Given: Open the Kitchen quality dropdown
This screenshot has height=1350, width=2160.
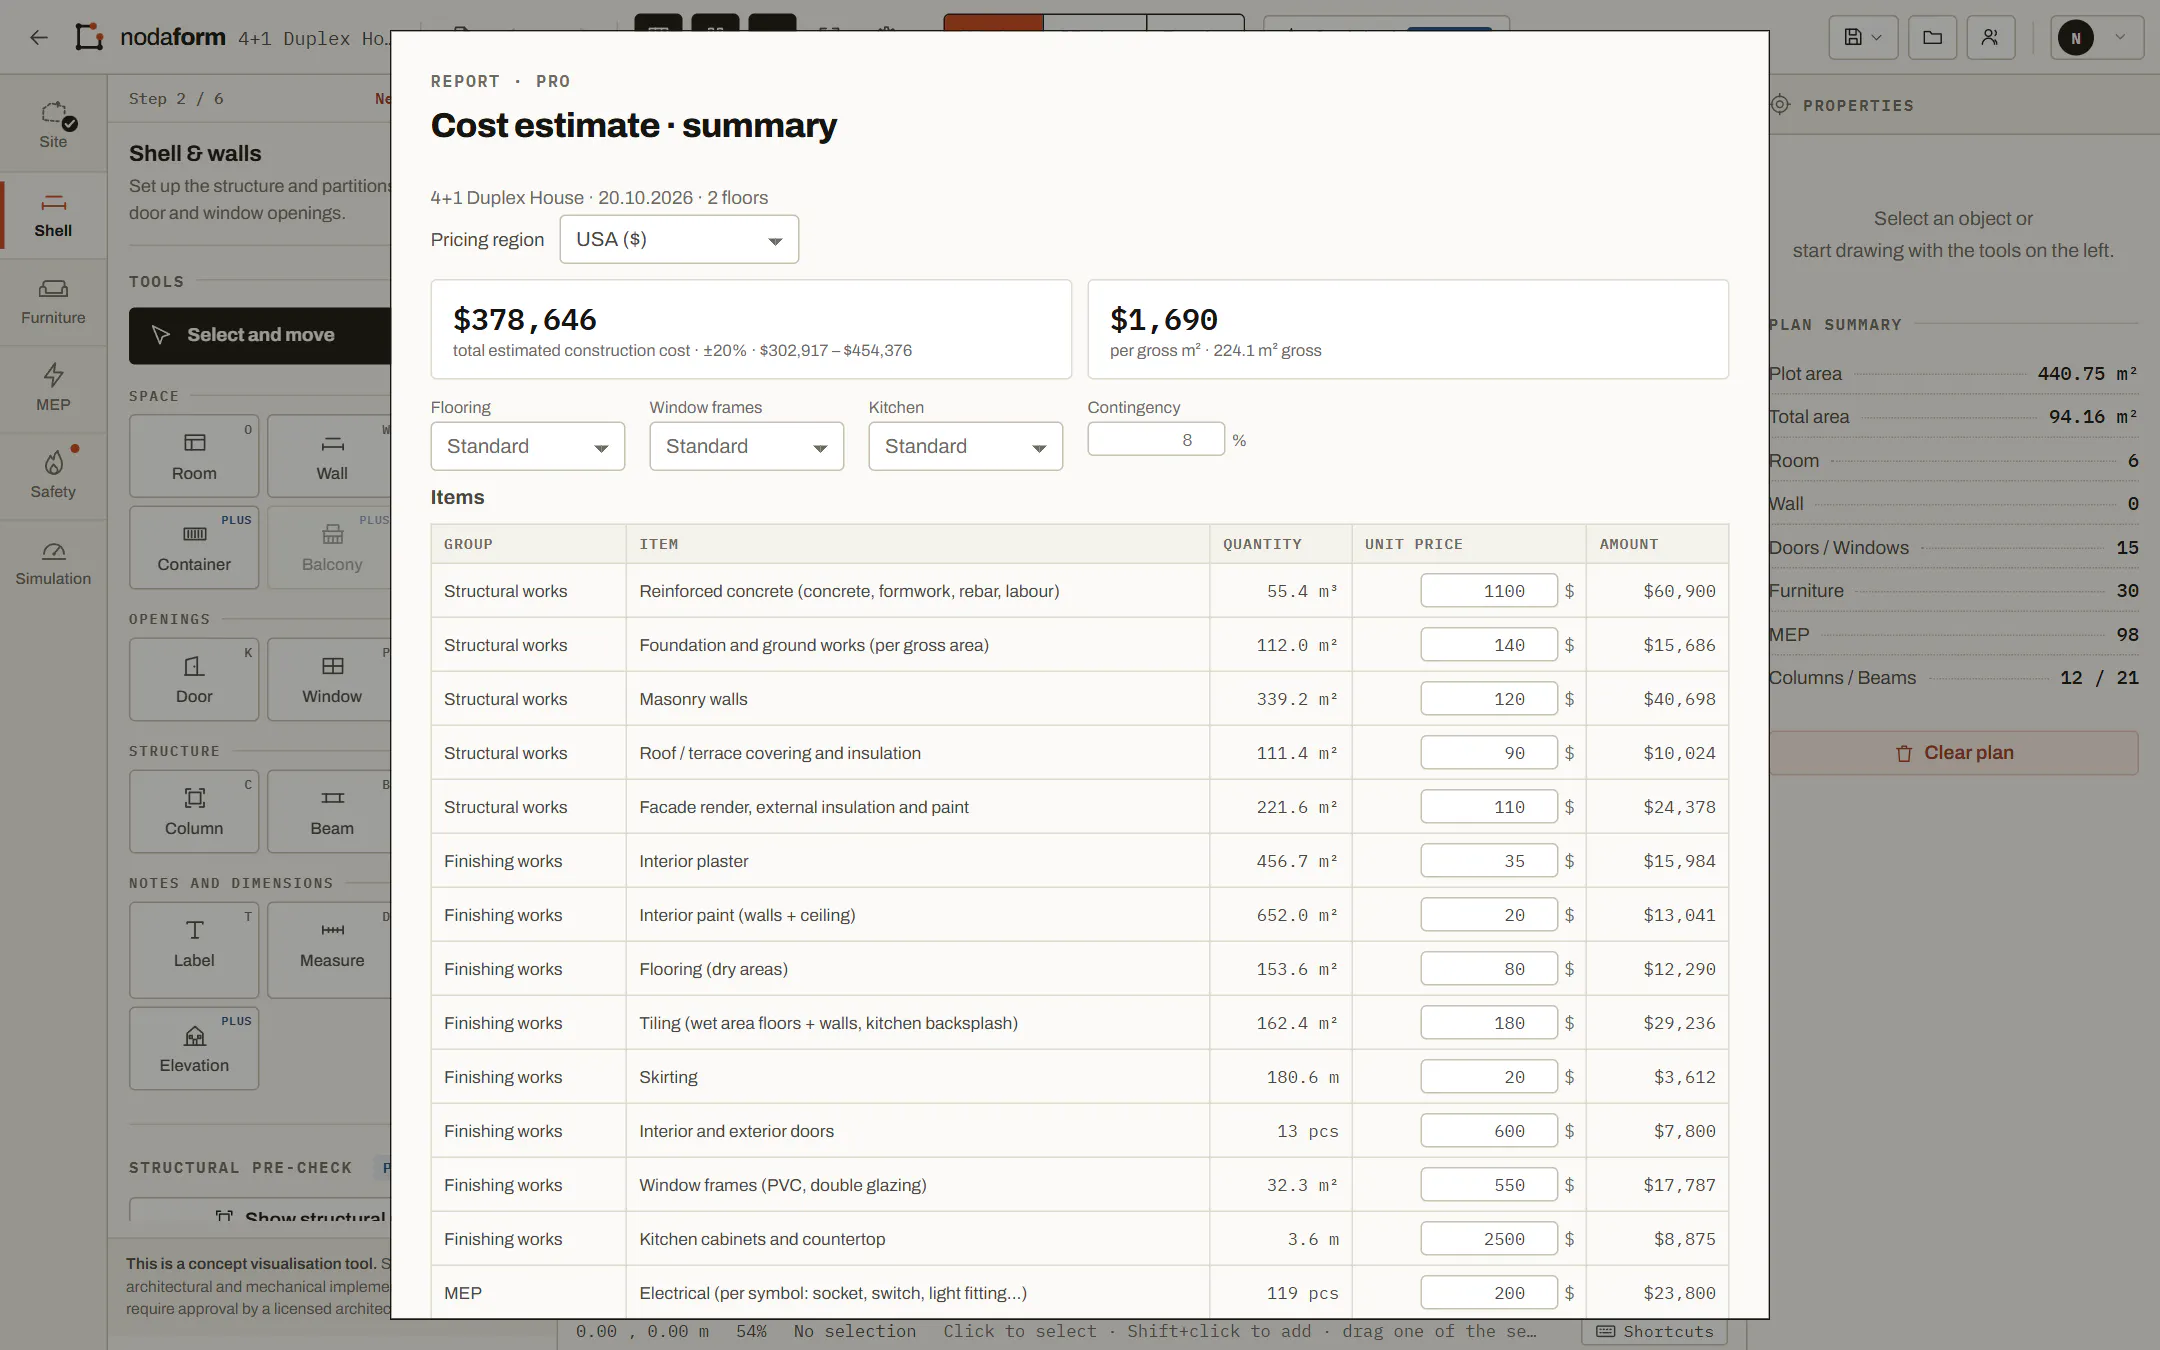Looking at the screenshot, I should click(x=966, y=446).
